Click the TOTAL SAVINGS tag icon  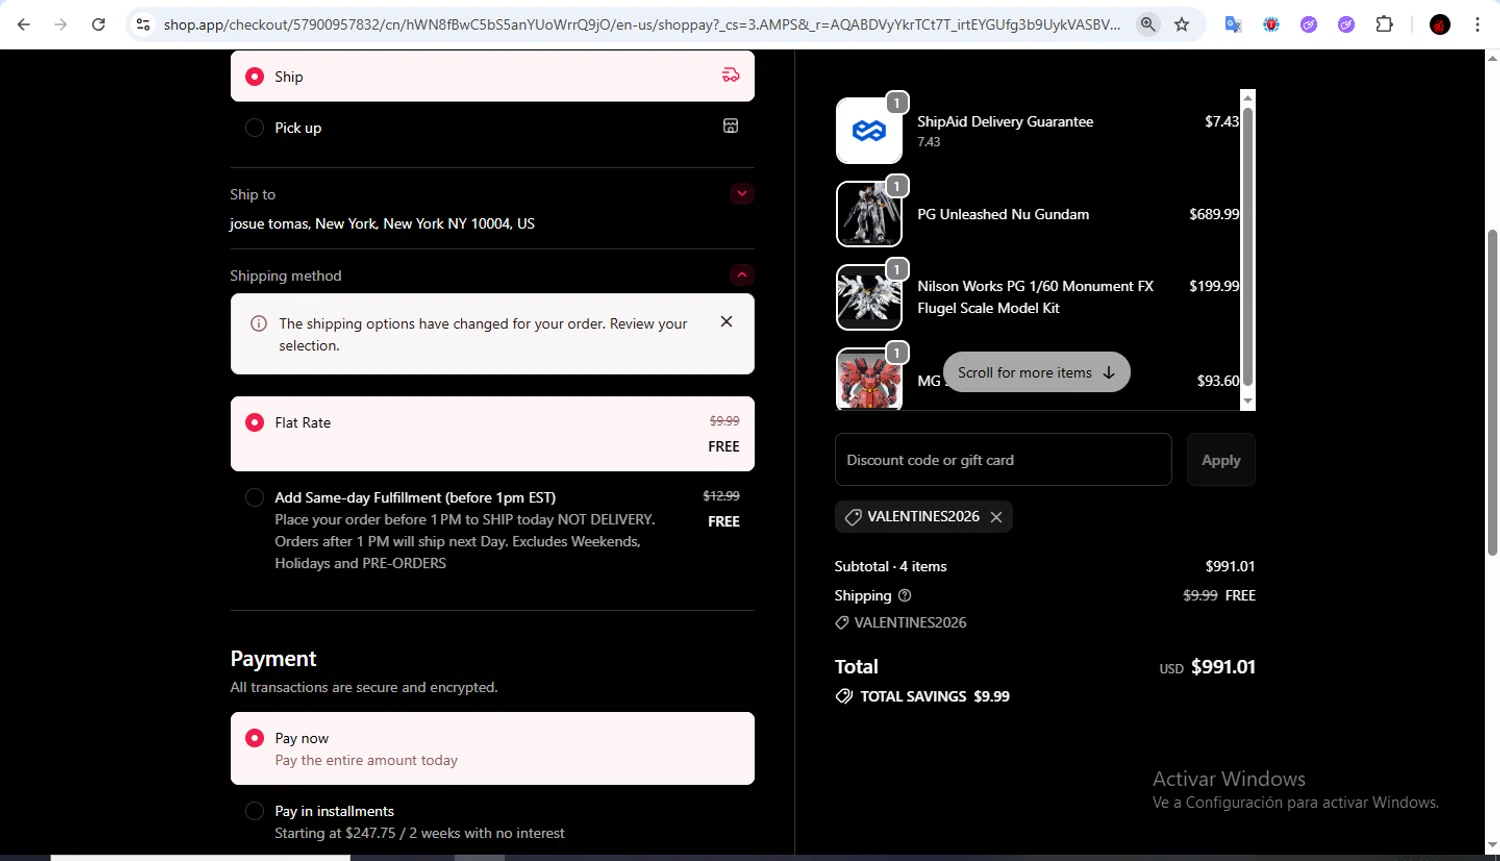click(x=844, y=696)
